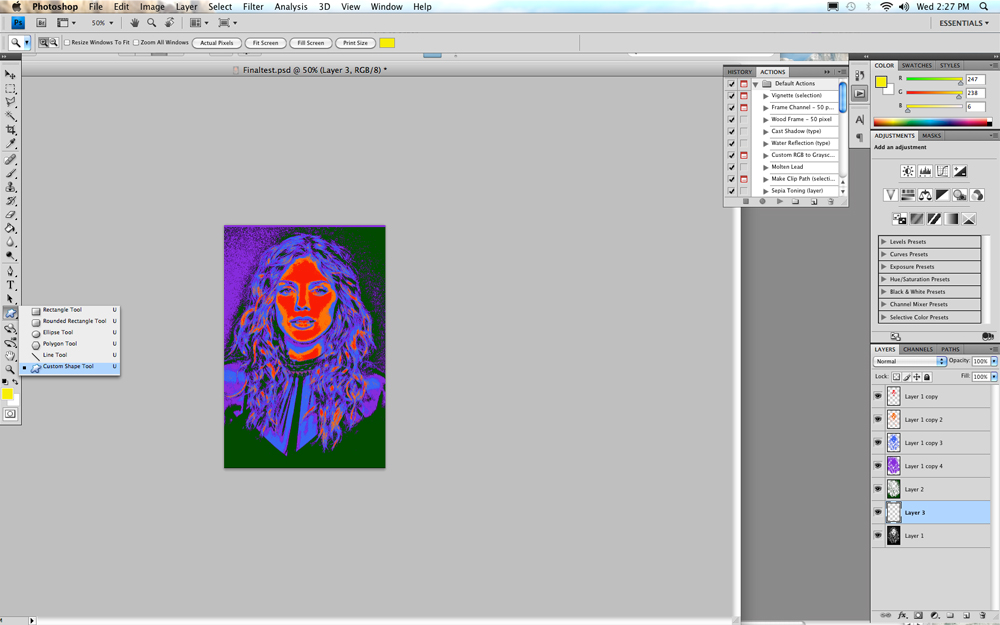This screenshot has width=1000, height=625.
Task: Expand the Curves Presets list
Action: tap(883, 254)
